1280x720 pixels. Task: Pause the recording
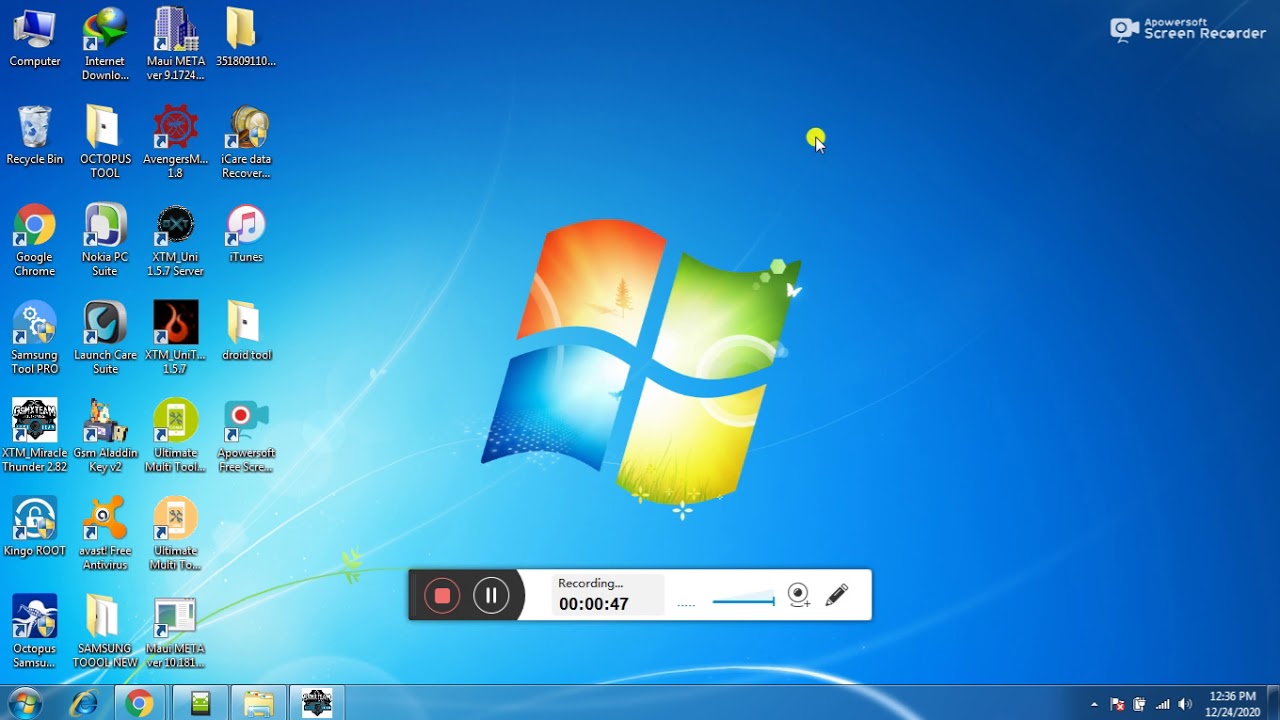click(x=491, y=596)
